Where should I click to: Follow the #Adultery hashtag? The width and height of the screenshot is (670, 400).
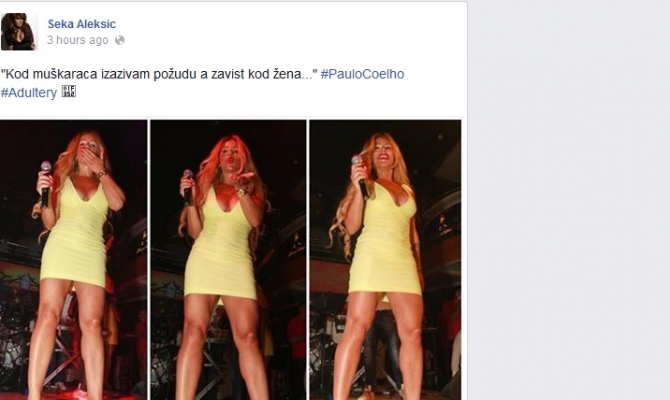[x=29, y=93]
